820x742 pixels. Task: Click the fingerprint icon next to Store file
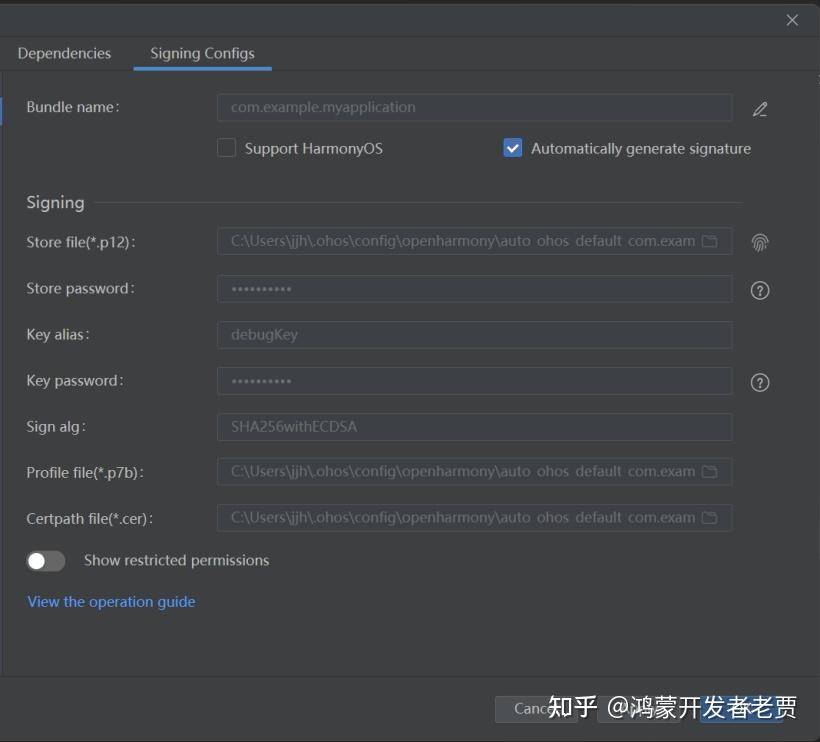click(x=760, y=242)
